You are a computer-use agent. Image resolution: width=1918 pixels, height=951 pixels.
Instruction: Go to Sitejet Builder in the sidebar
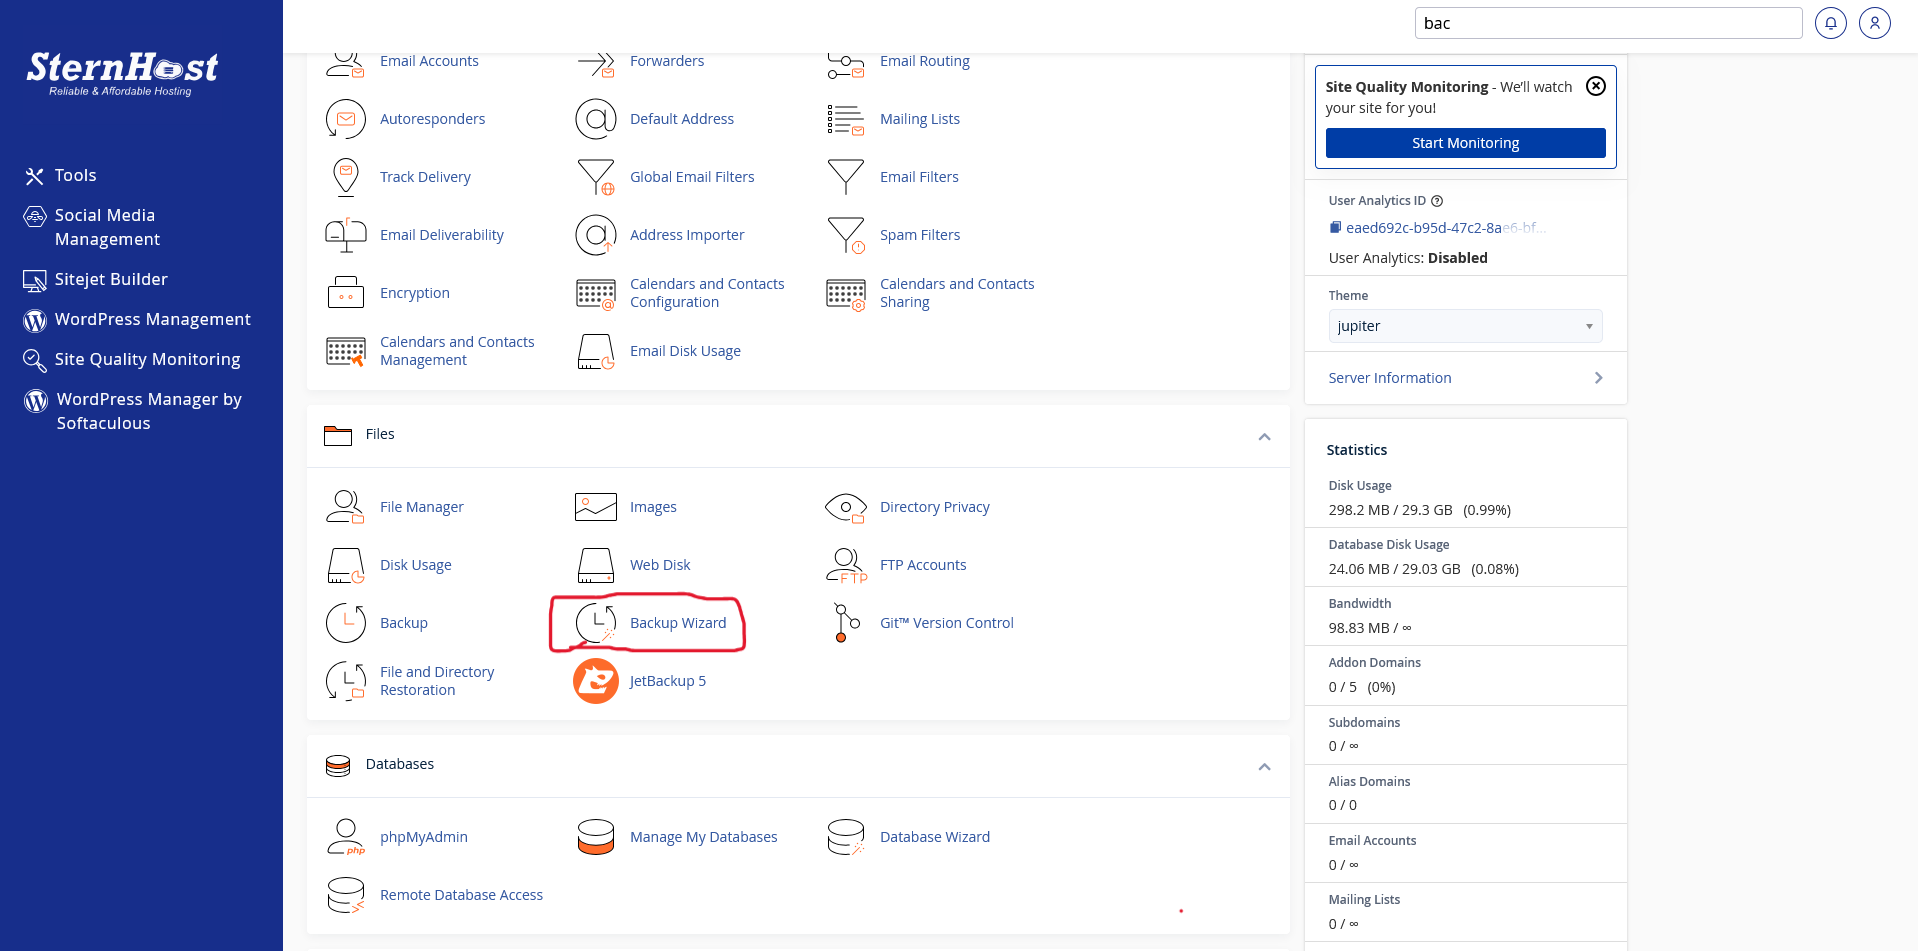pos(110,280)
